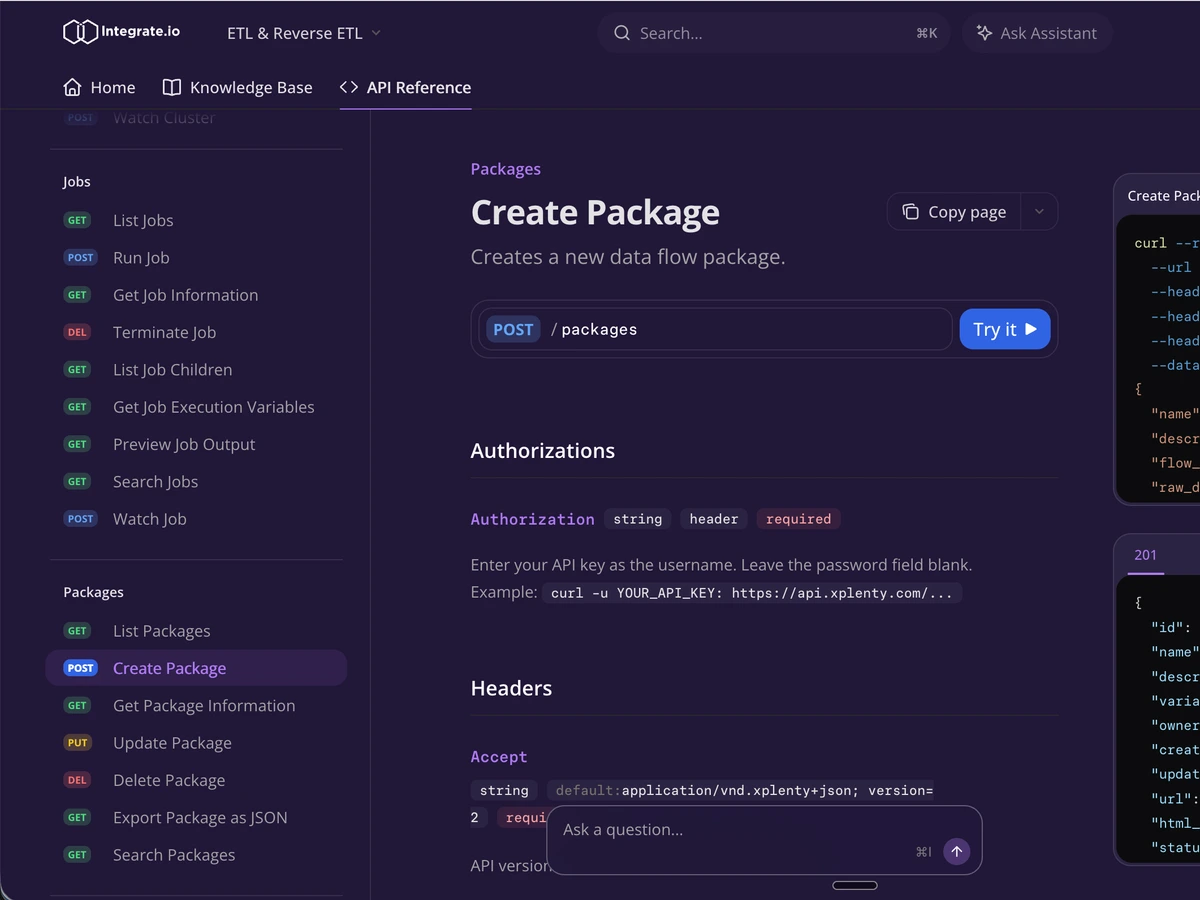Image resolution: width=1200 pixels, height=900 pixels.
Task: Open the Knowledge Base tab
Action: coord(237,87)
